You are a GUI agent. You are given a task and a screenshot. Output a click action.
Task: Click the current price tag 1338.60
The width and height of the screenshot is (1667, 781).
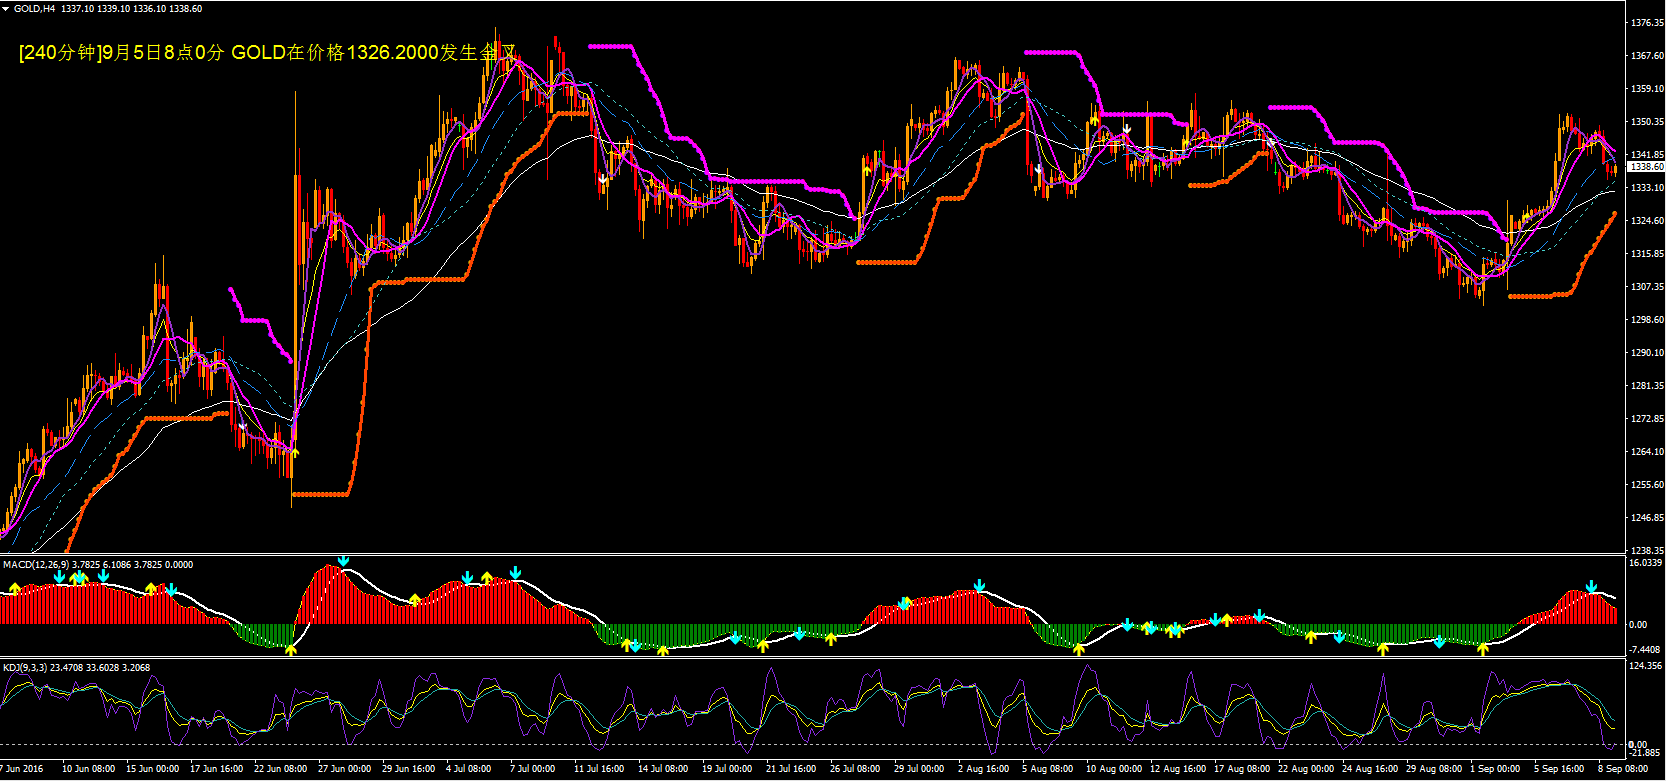tap(1645, 167)
